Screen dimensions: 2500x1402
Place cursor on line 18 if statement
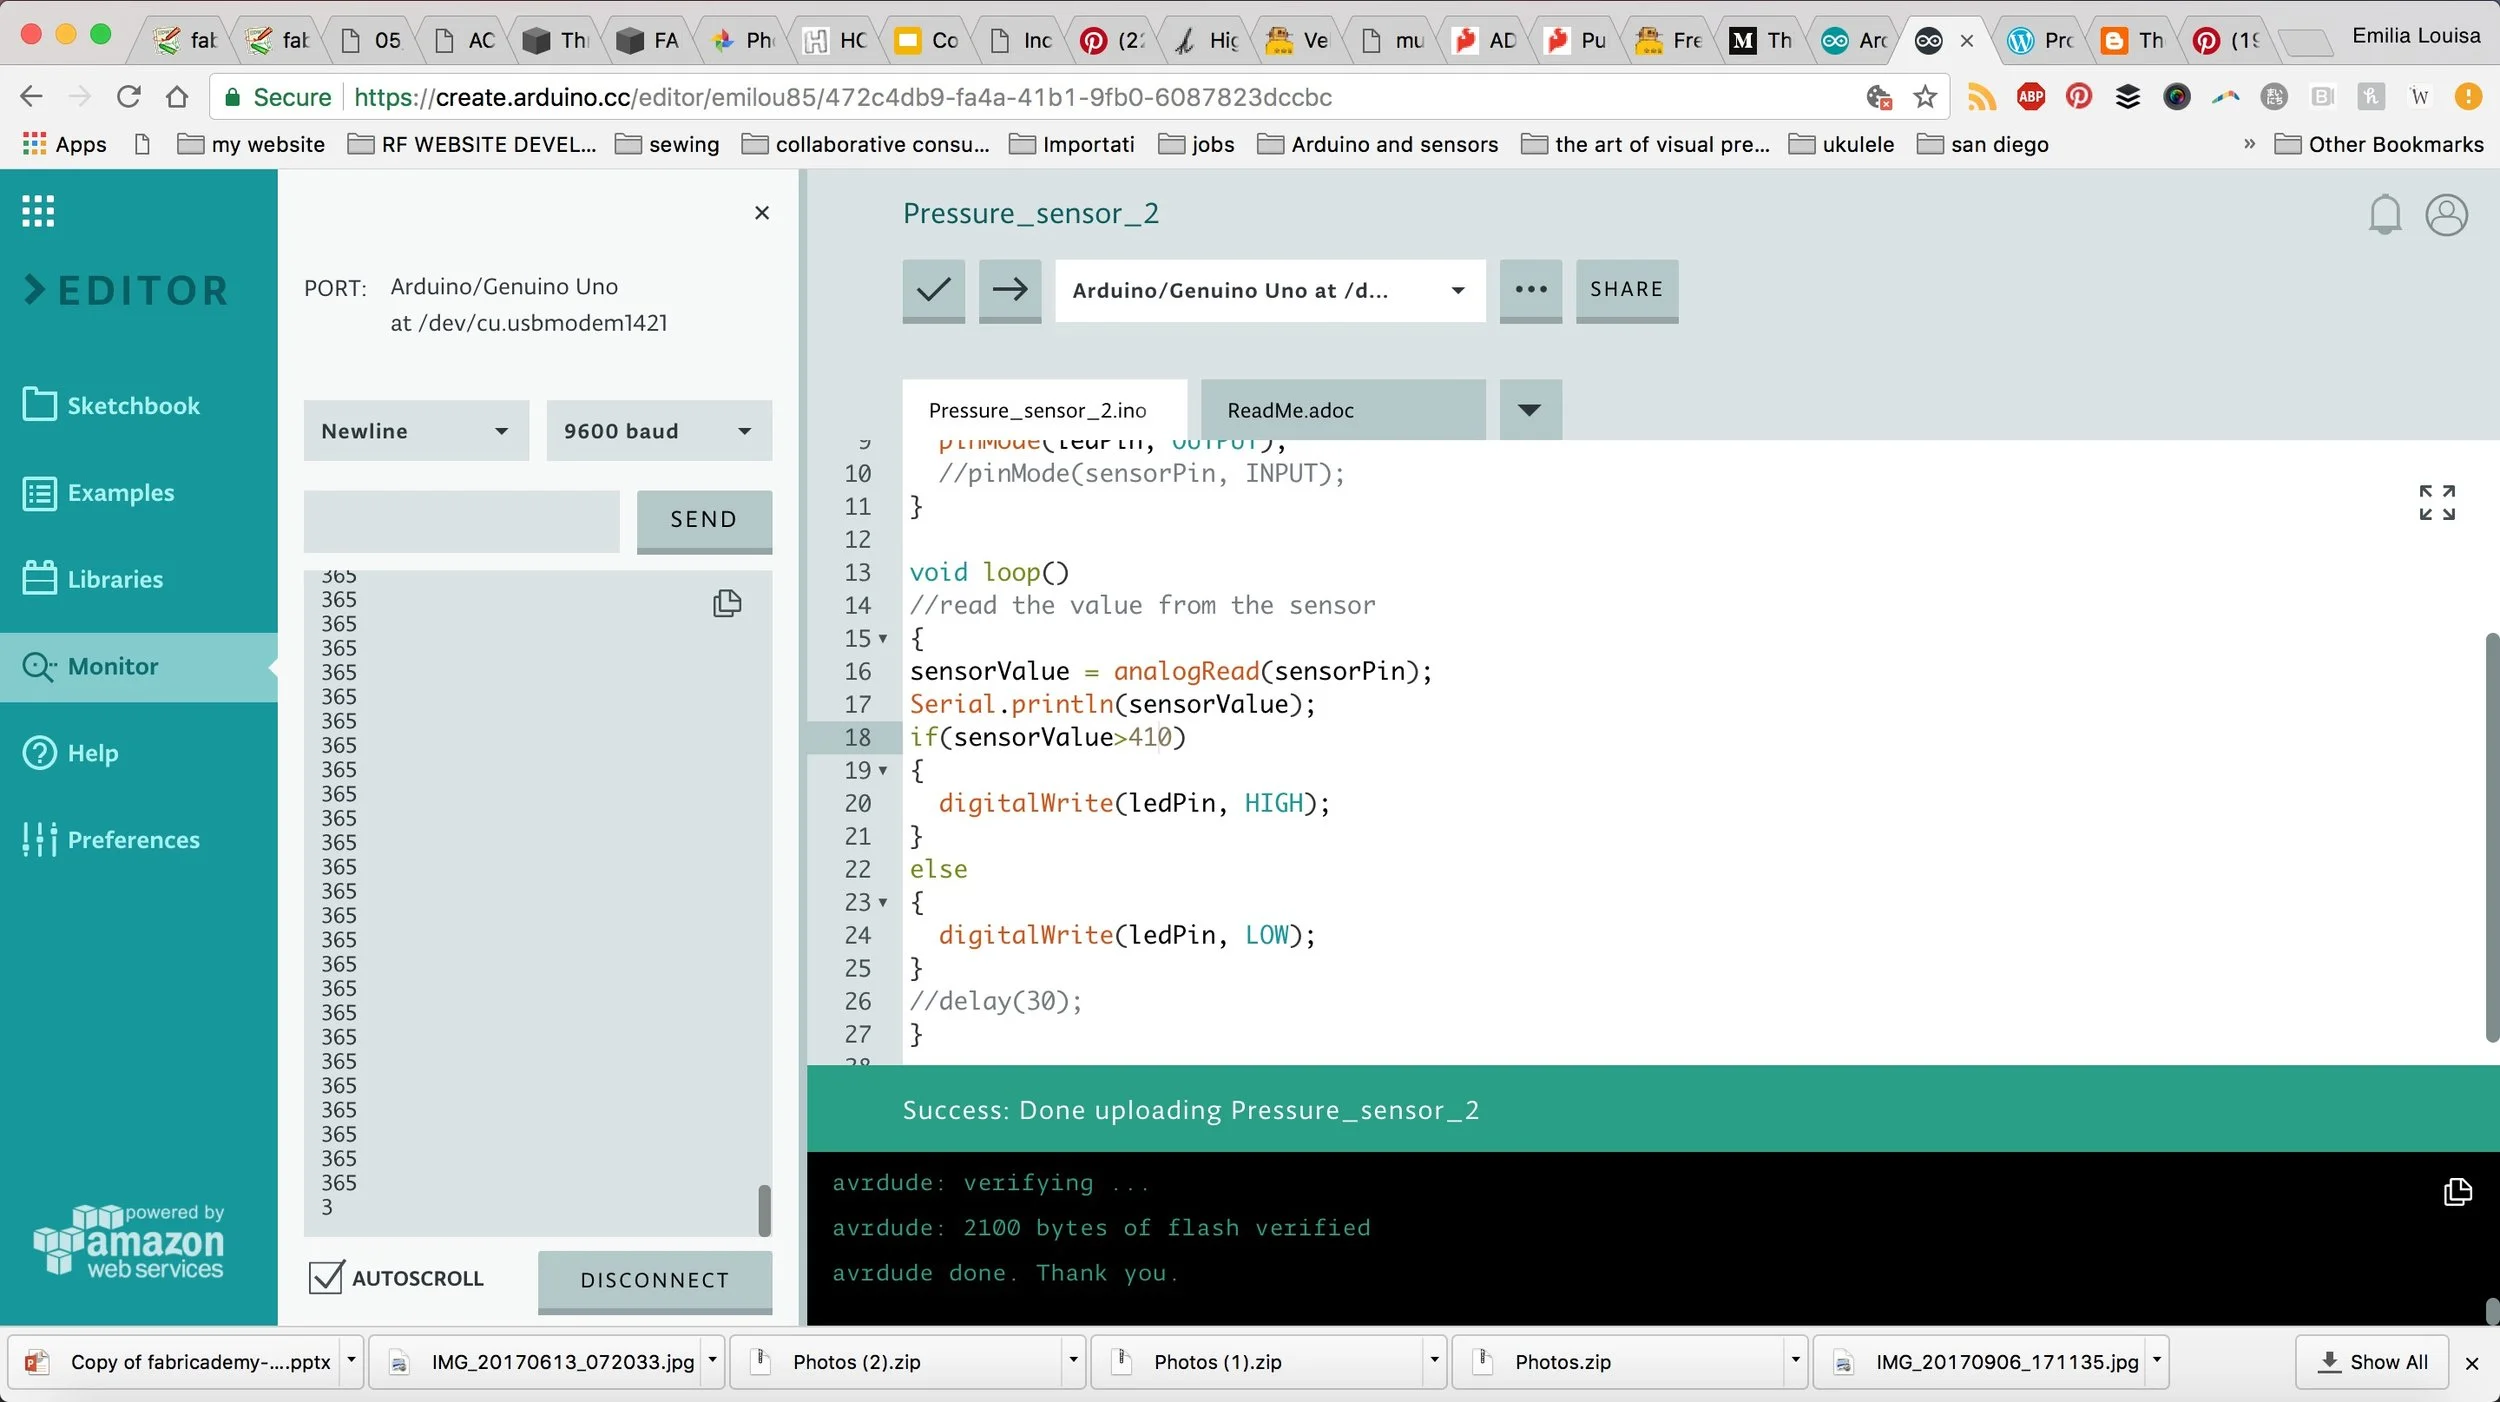pos(1046,737)
